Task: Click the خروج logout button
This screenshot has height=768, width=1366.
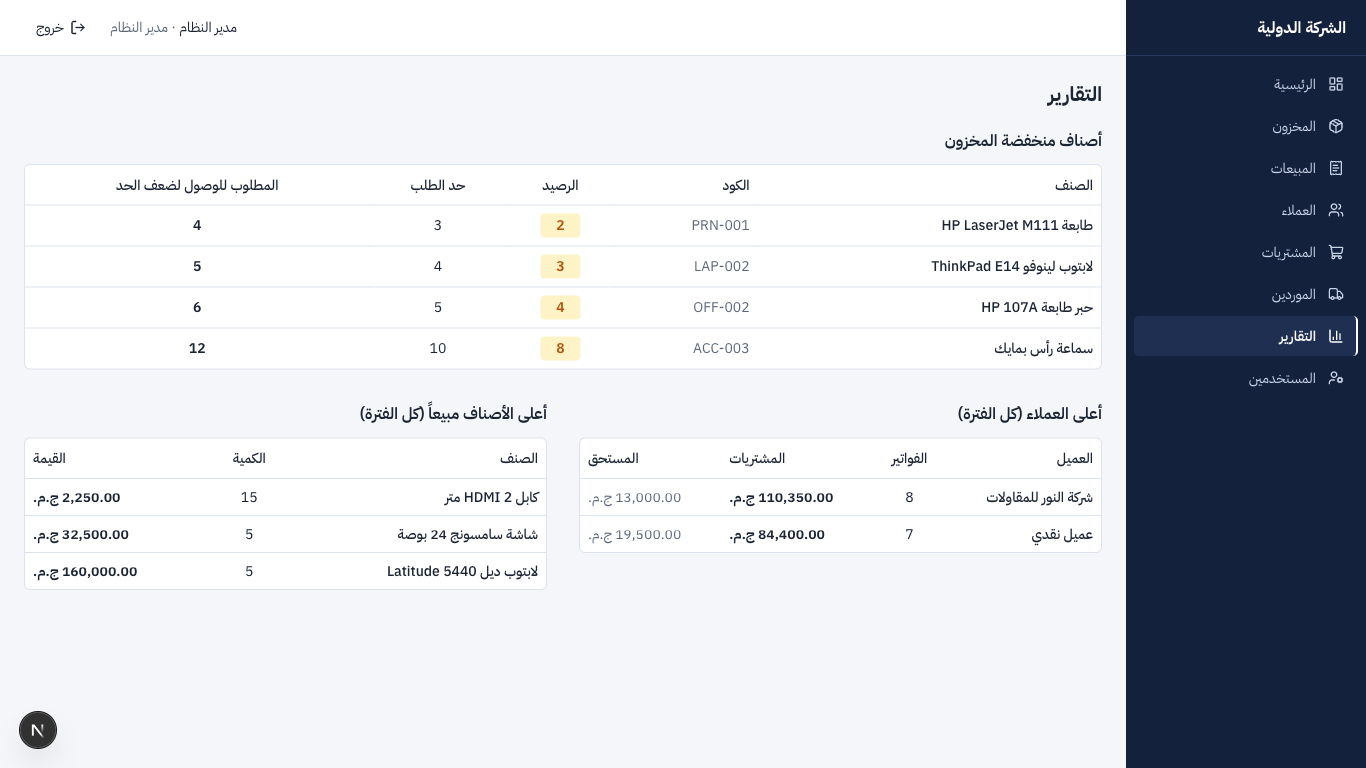Action: coord(61,27)
